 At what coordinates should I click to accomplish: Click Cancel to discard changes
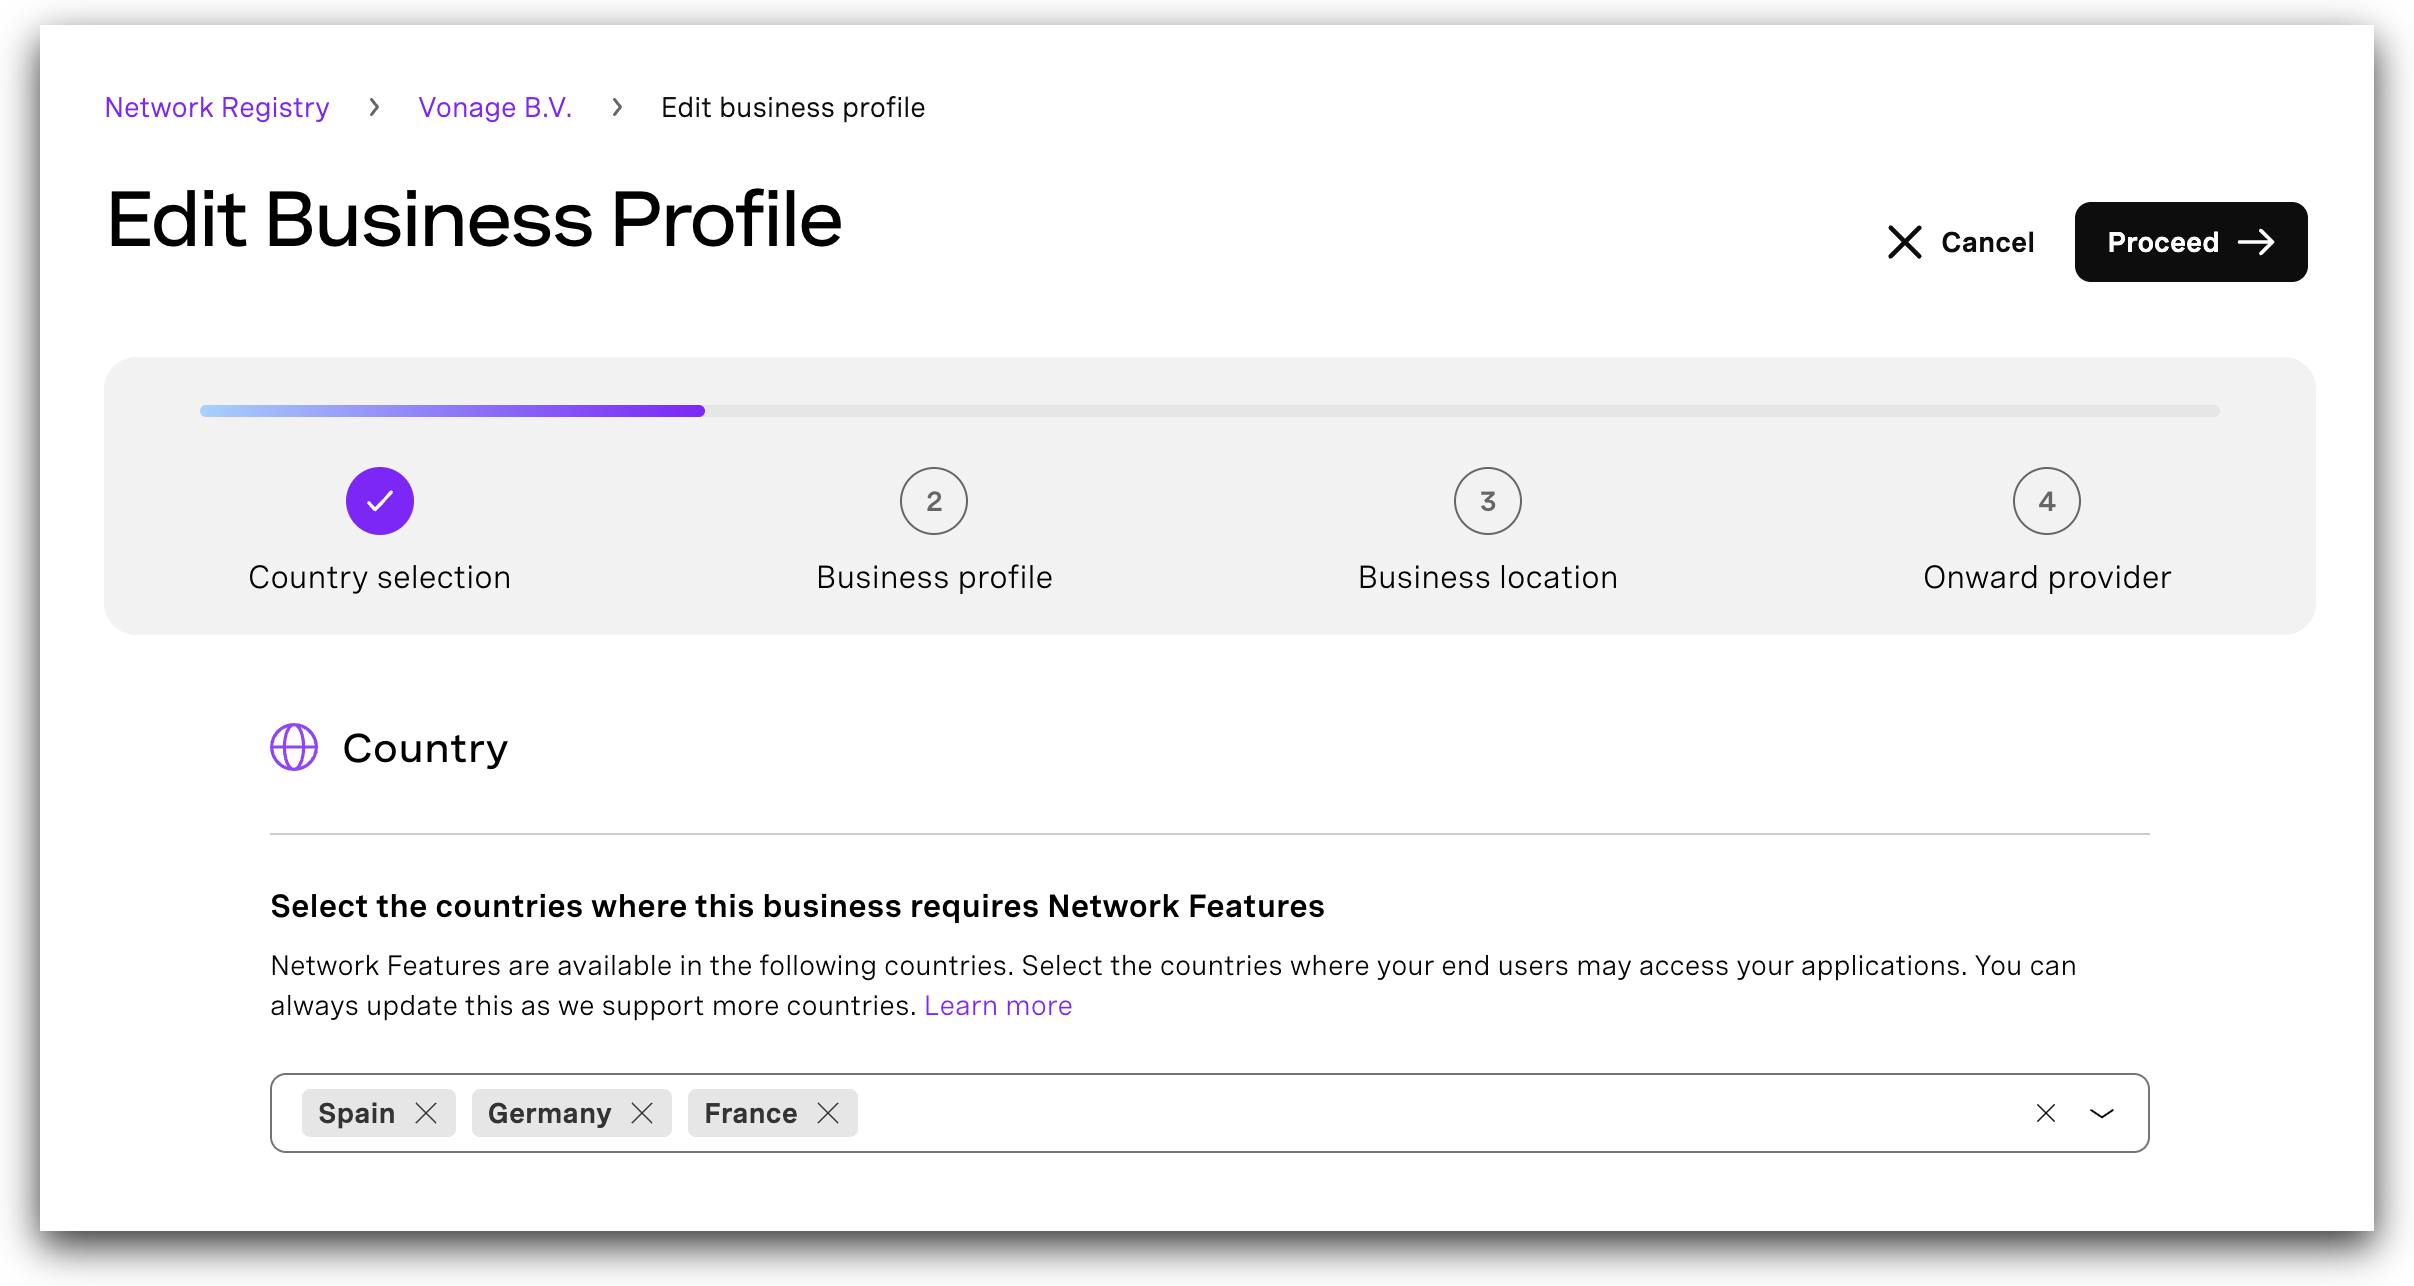click(1986, 242)
